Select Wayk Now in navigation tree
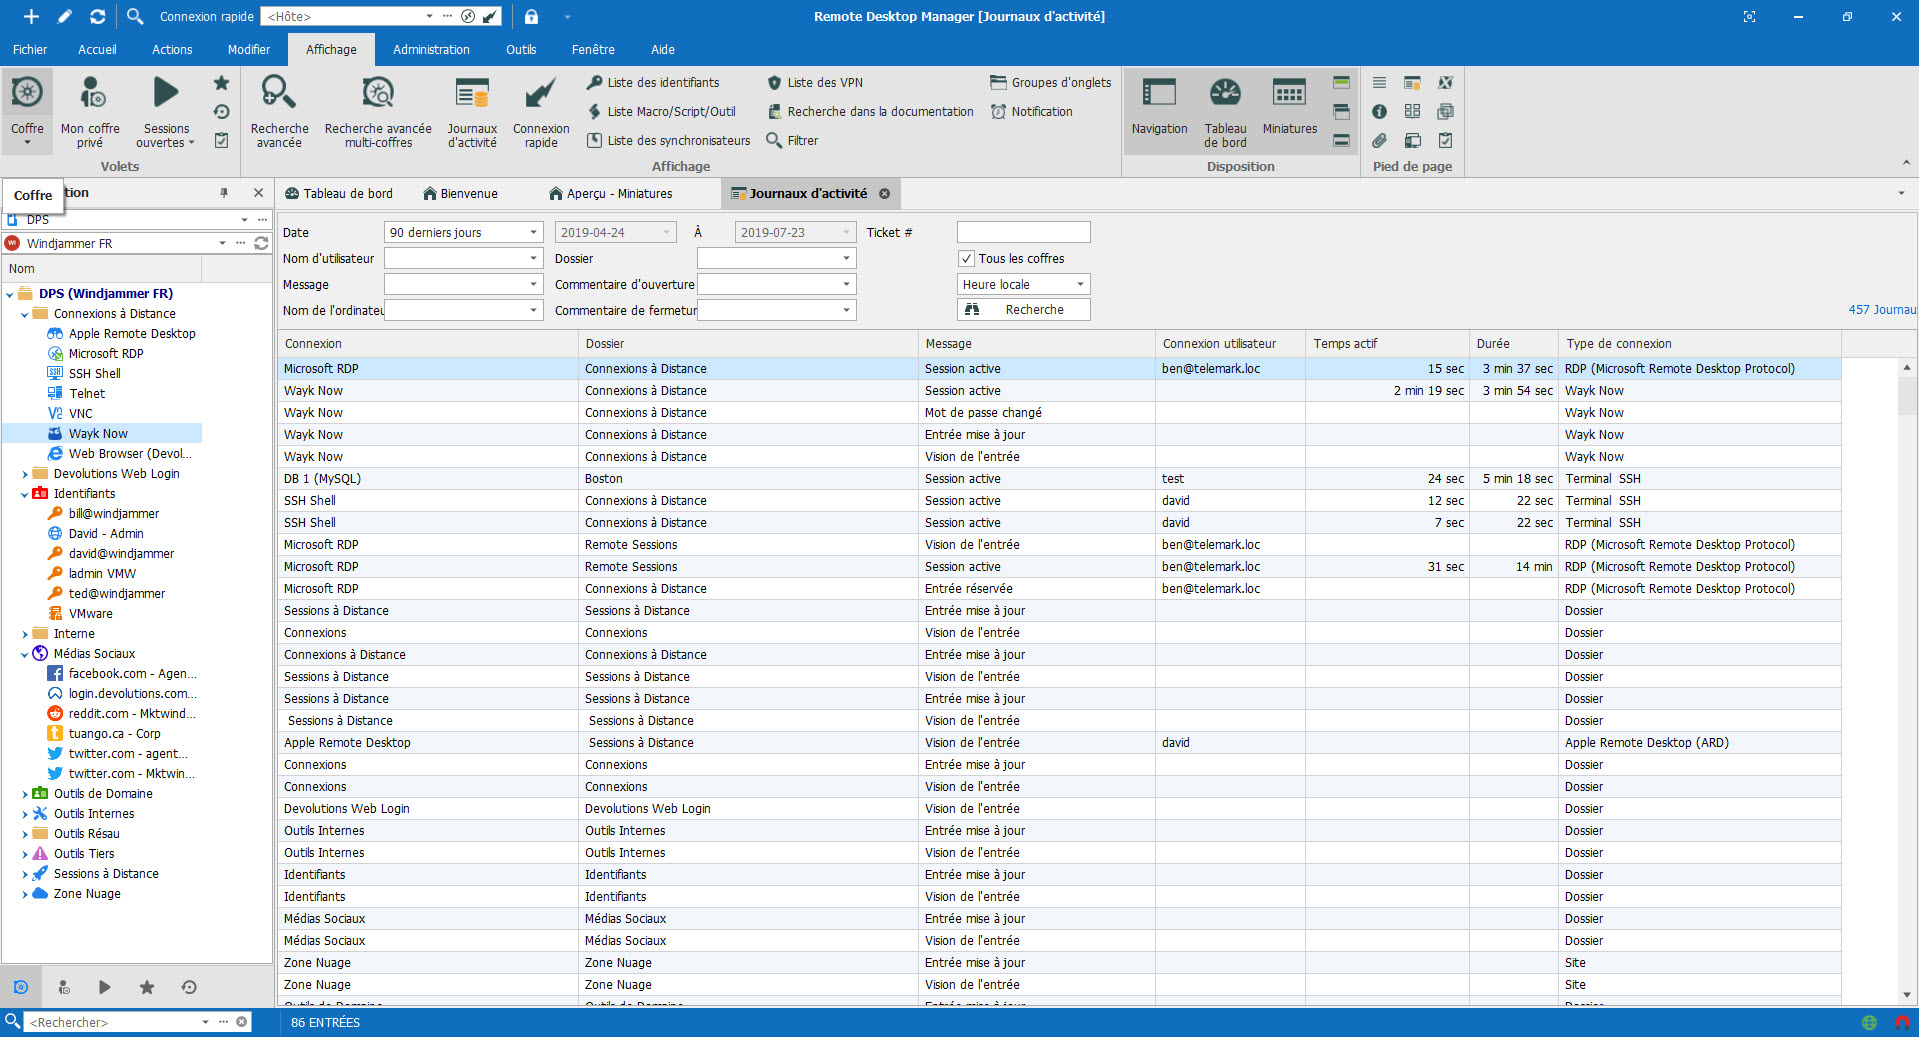The image size is (1919, 1037). [98, 434]
